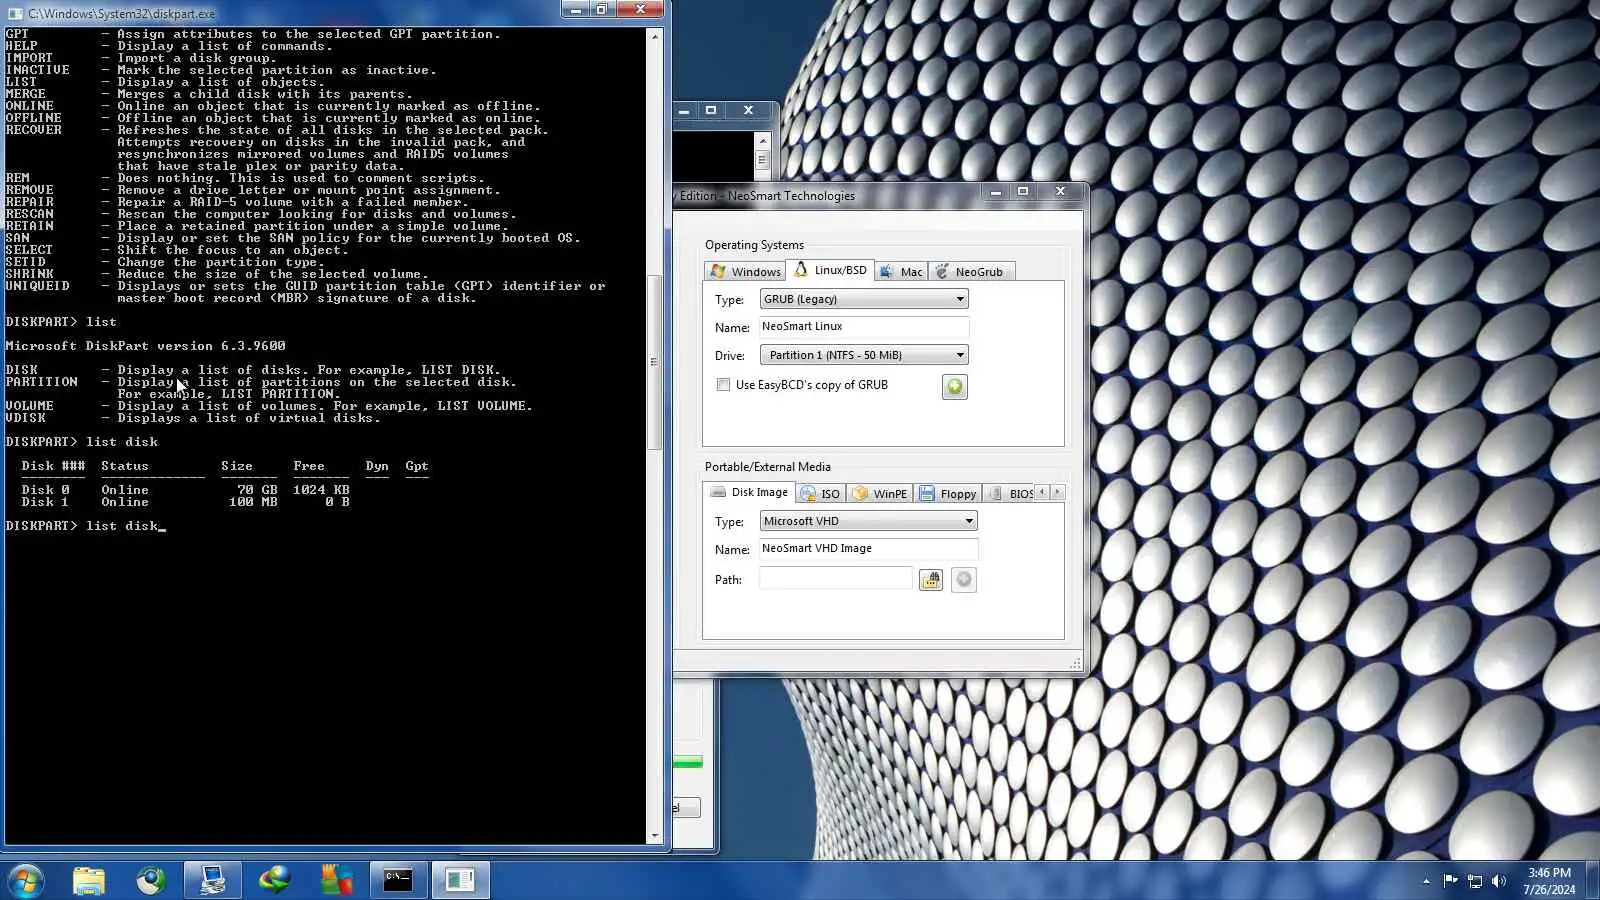This screenshot has width=1600, height=900.
Task: Click the empty Path input field
Action: coord(836,580)
